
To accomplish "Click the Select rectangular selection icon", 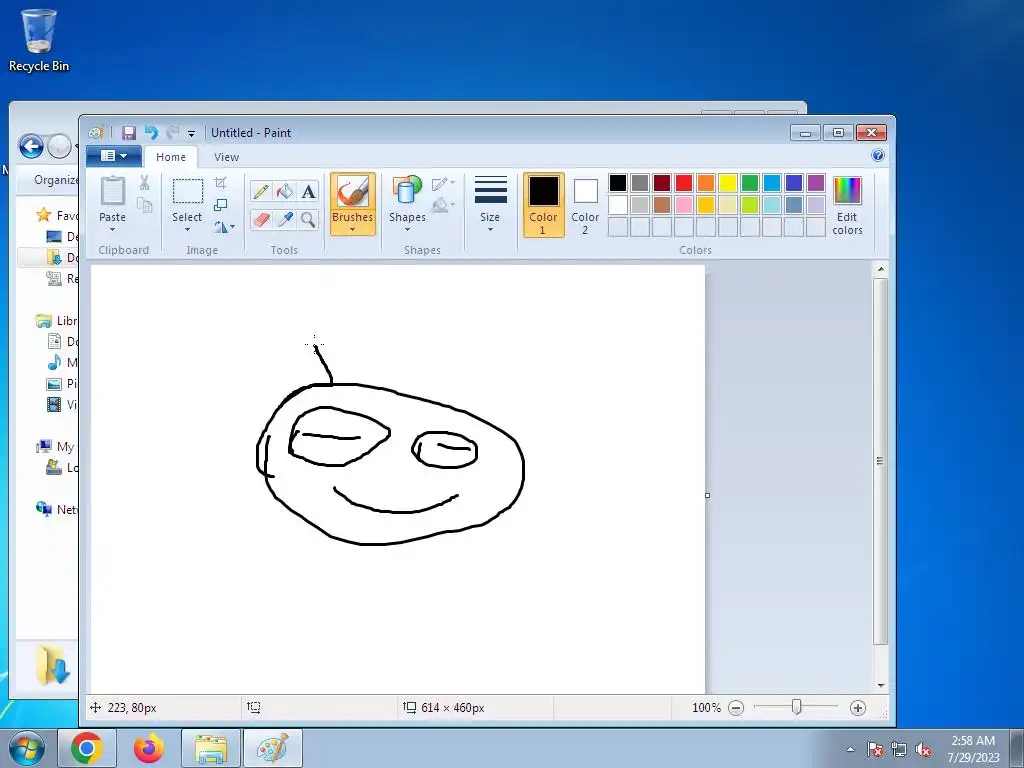I will pos(187,192).
